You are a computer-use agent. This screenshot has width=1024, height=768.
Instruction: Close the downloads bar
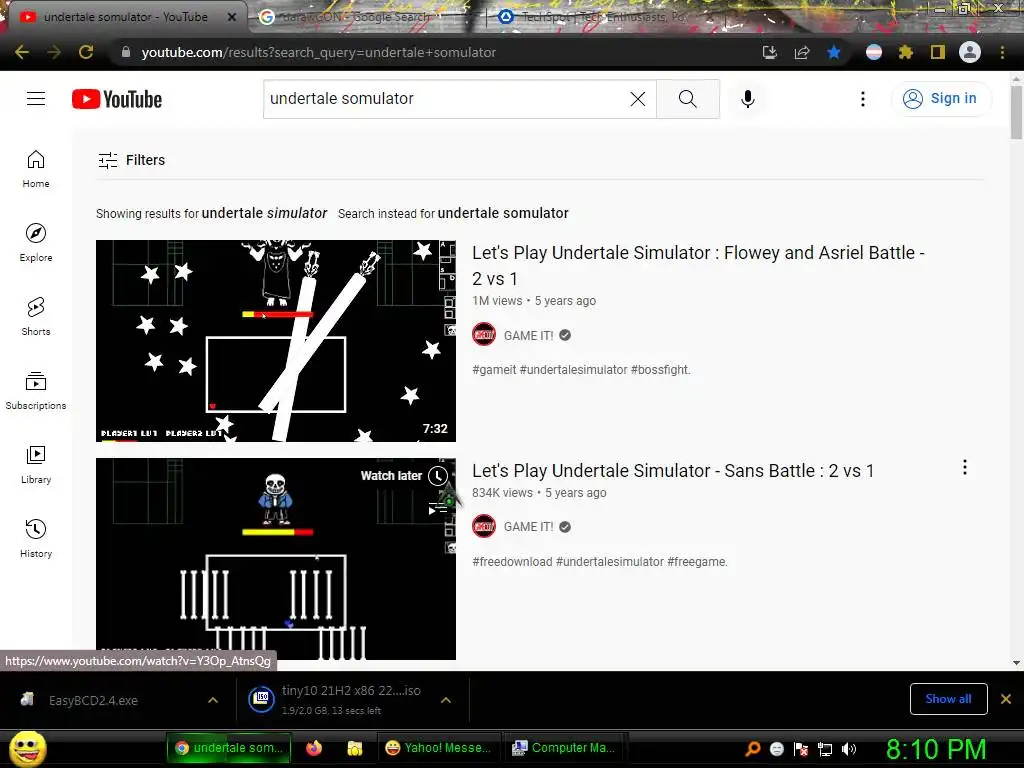1006,699
